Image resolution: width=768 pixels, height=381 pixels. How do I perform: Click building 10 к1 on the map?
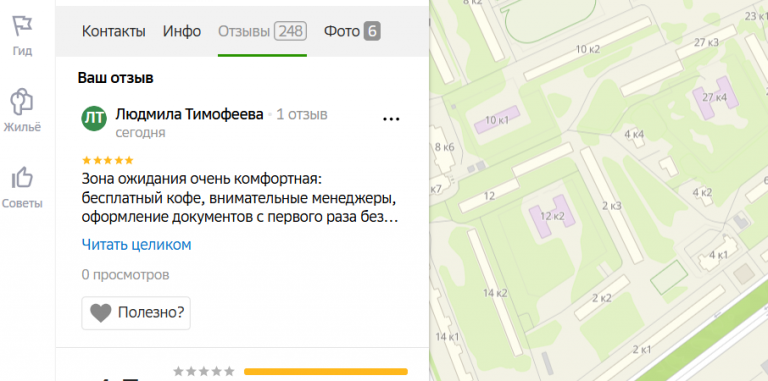497,119
